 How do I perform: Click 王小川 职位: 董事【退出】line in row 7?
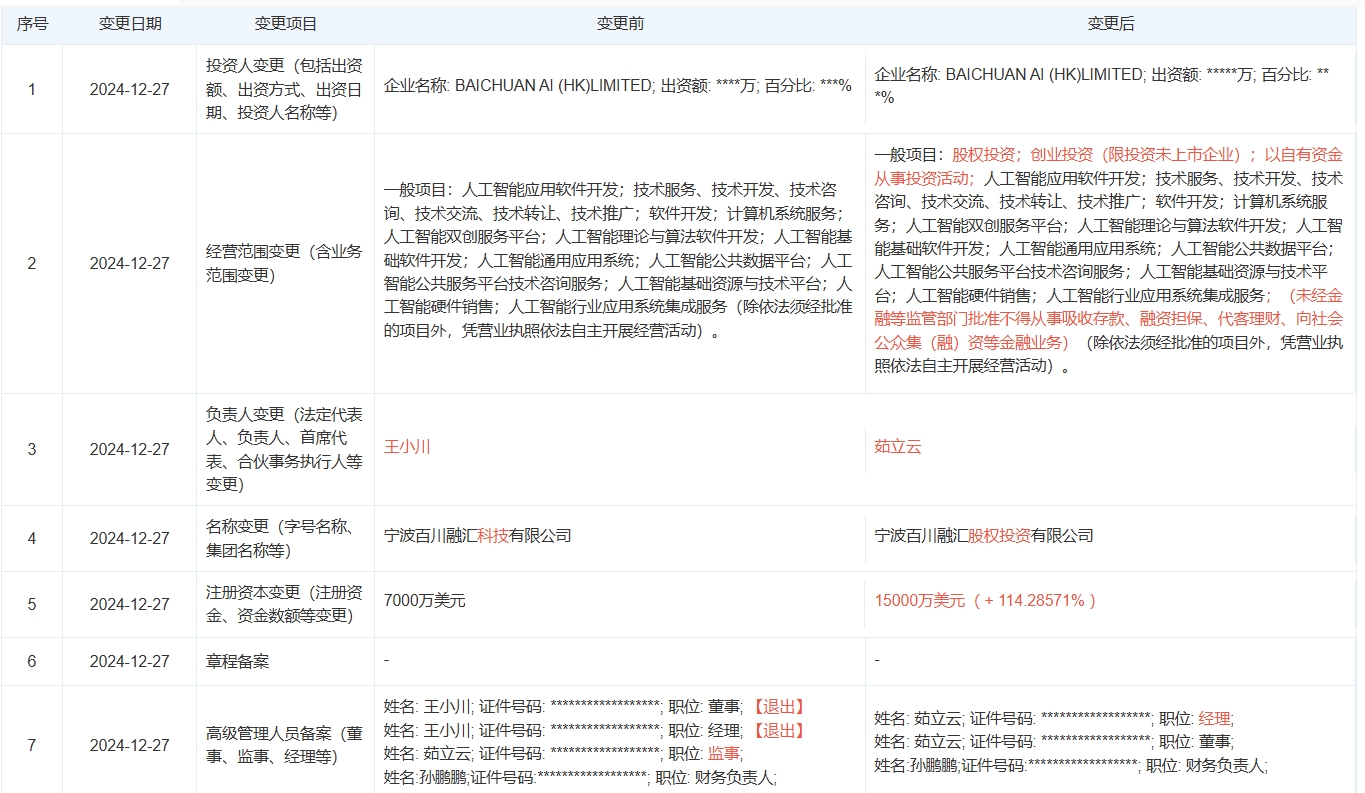[x=595, y=706]
